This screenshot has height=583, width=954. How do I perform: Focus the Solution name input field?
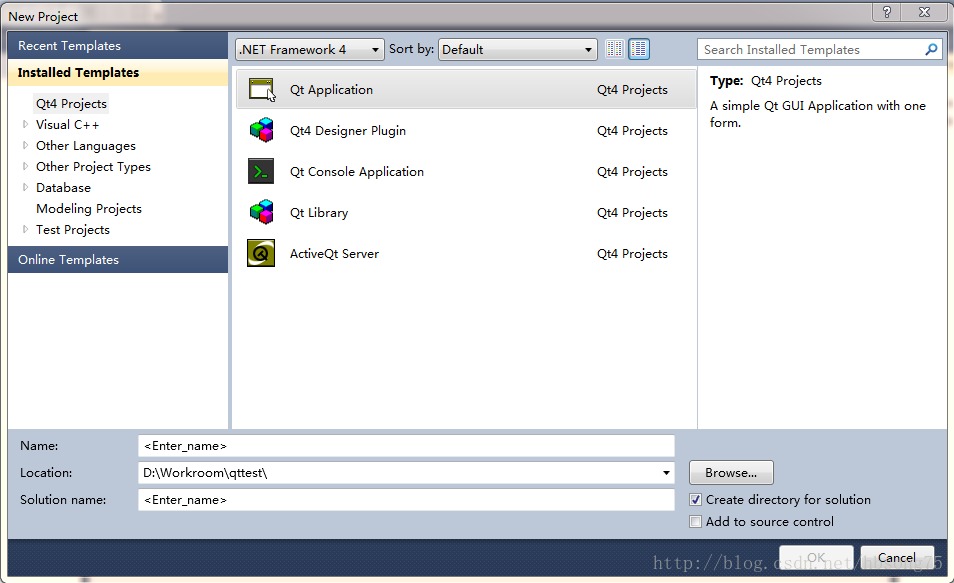(x=406, y=500)
